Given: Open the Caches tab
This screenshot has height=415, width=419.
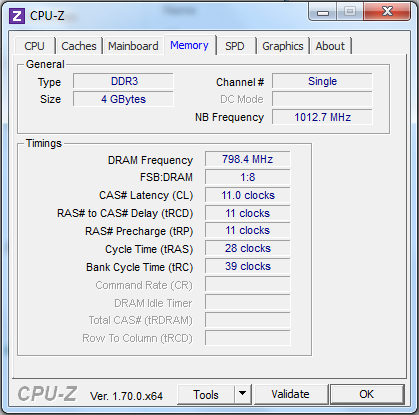Looking at the screenshot, I should 79,46.
